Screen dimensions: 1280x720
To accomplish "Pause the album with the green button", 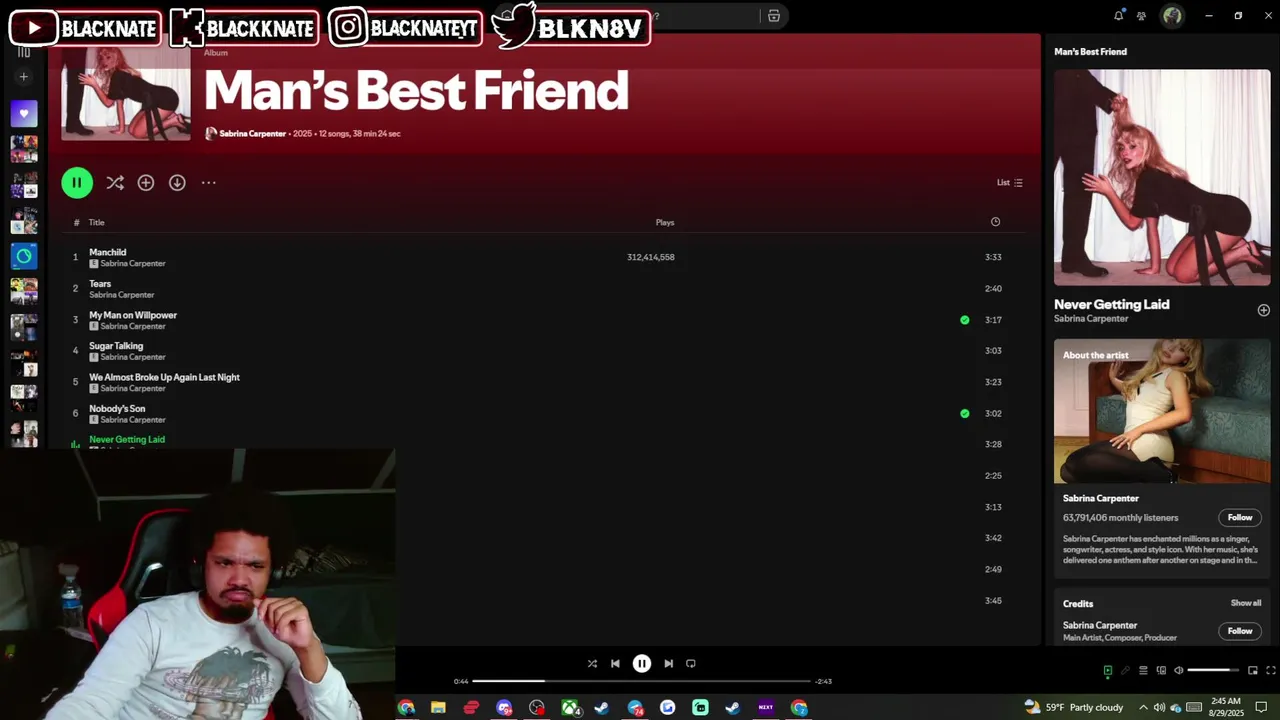I will pos(77,183).
